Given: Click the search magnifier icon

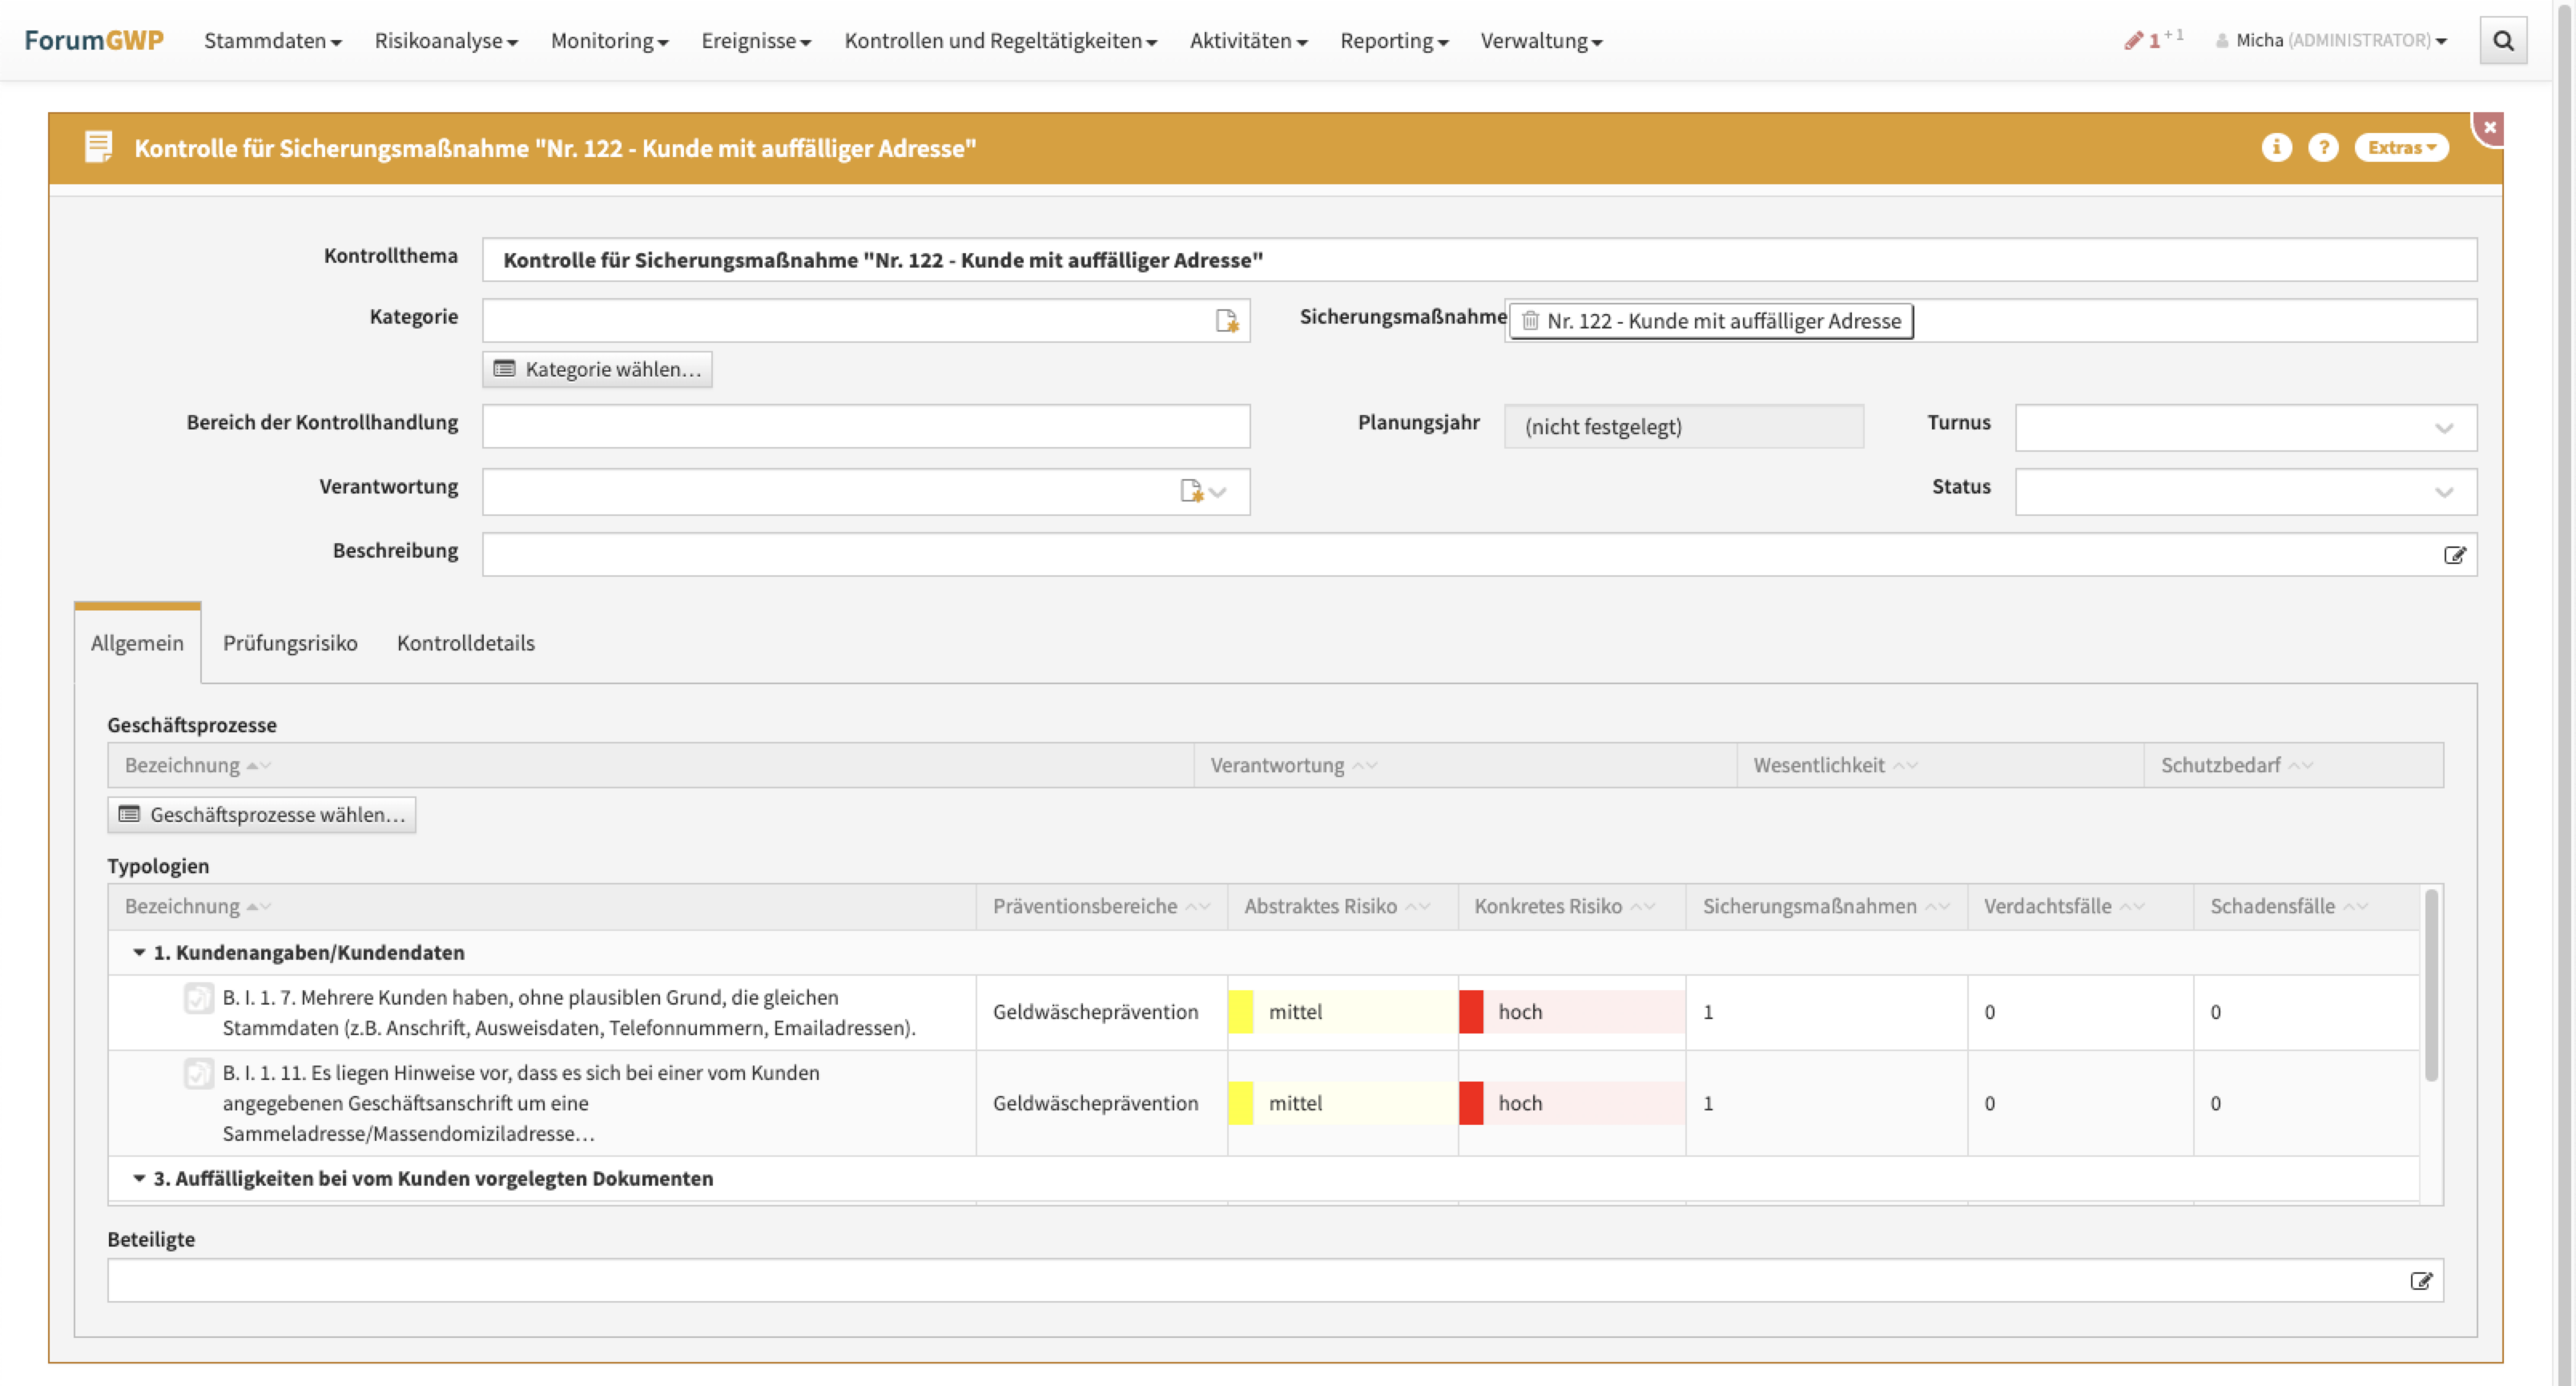Looking at the screenshot, I should [2503, 41].
